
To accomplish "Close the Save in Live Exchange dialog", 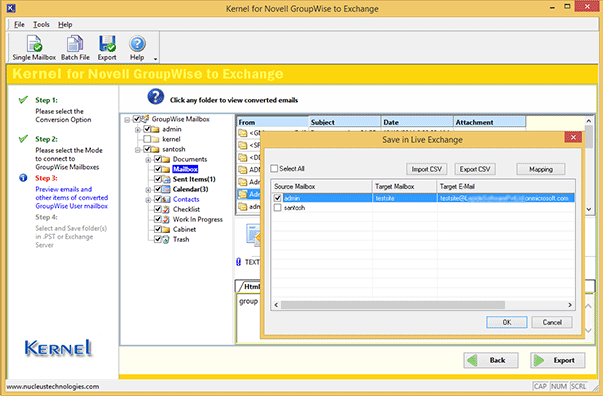I will (x=573, y=137).
